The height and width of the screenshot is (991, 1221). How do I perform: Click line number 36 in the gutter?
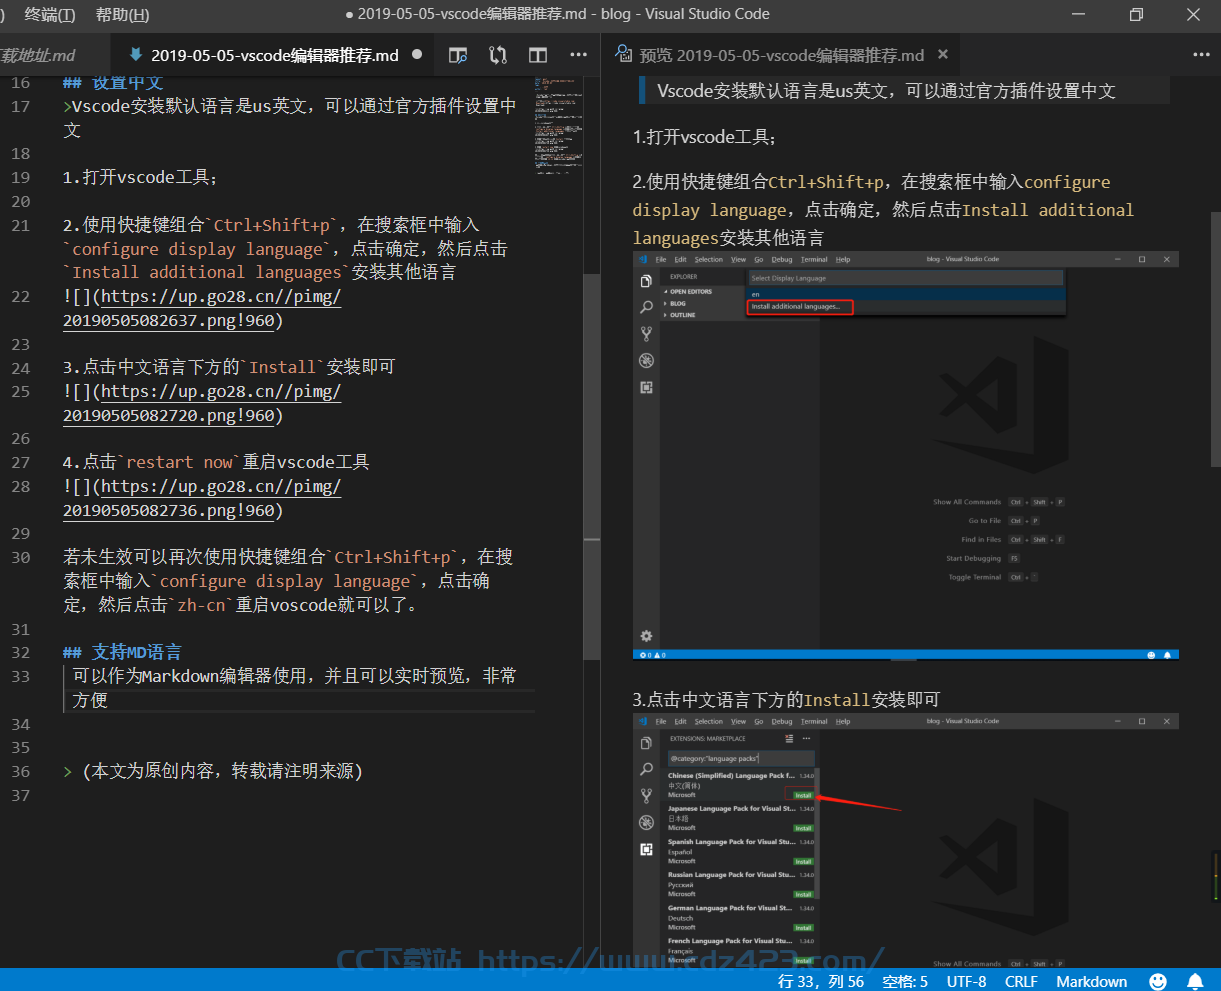[x=21, y=771]
